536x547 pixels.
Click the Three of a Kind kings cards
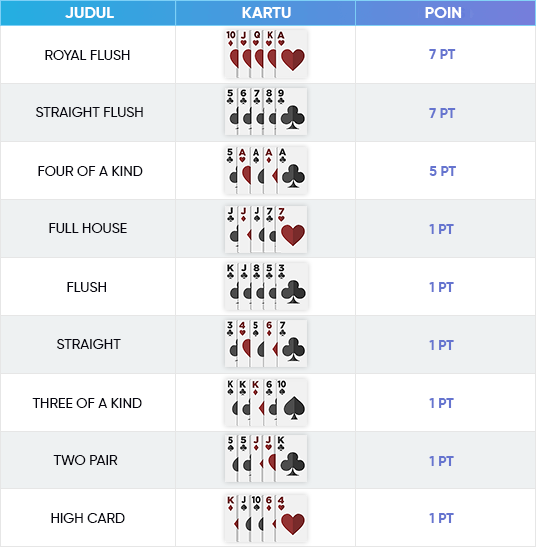266,402
